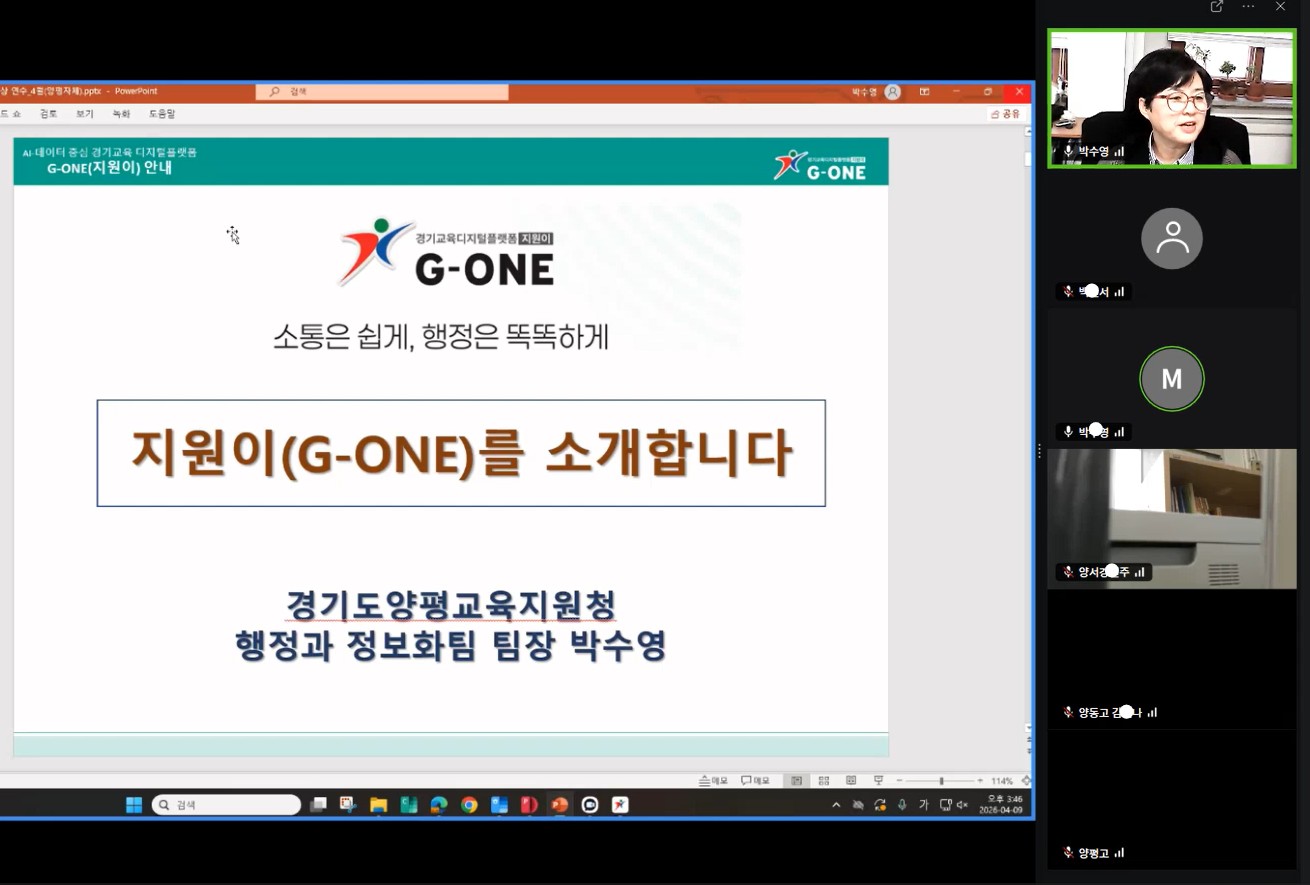Open the taskbar clock showing 오후 3:46
This screenshot has width=1310, height=885.
[1001, 805]
